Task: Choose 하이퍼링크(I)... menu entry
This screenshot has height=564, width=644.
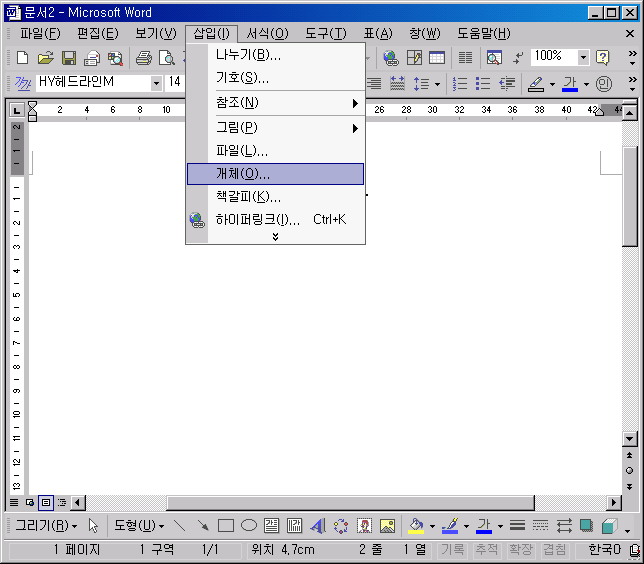Action: click(275, 220)
